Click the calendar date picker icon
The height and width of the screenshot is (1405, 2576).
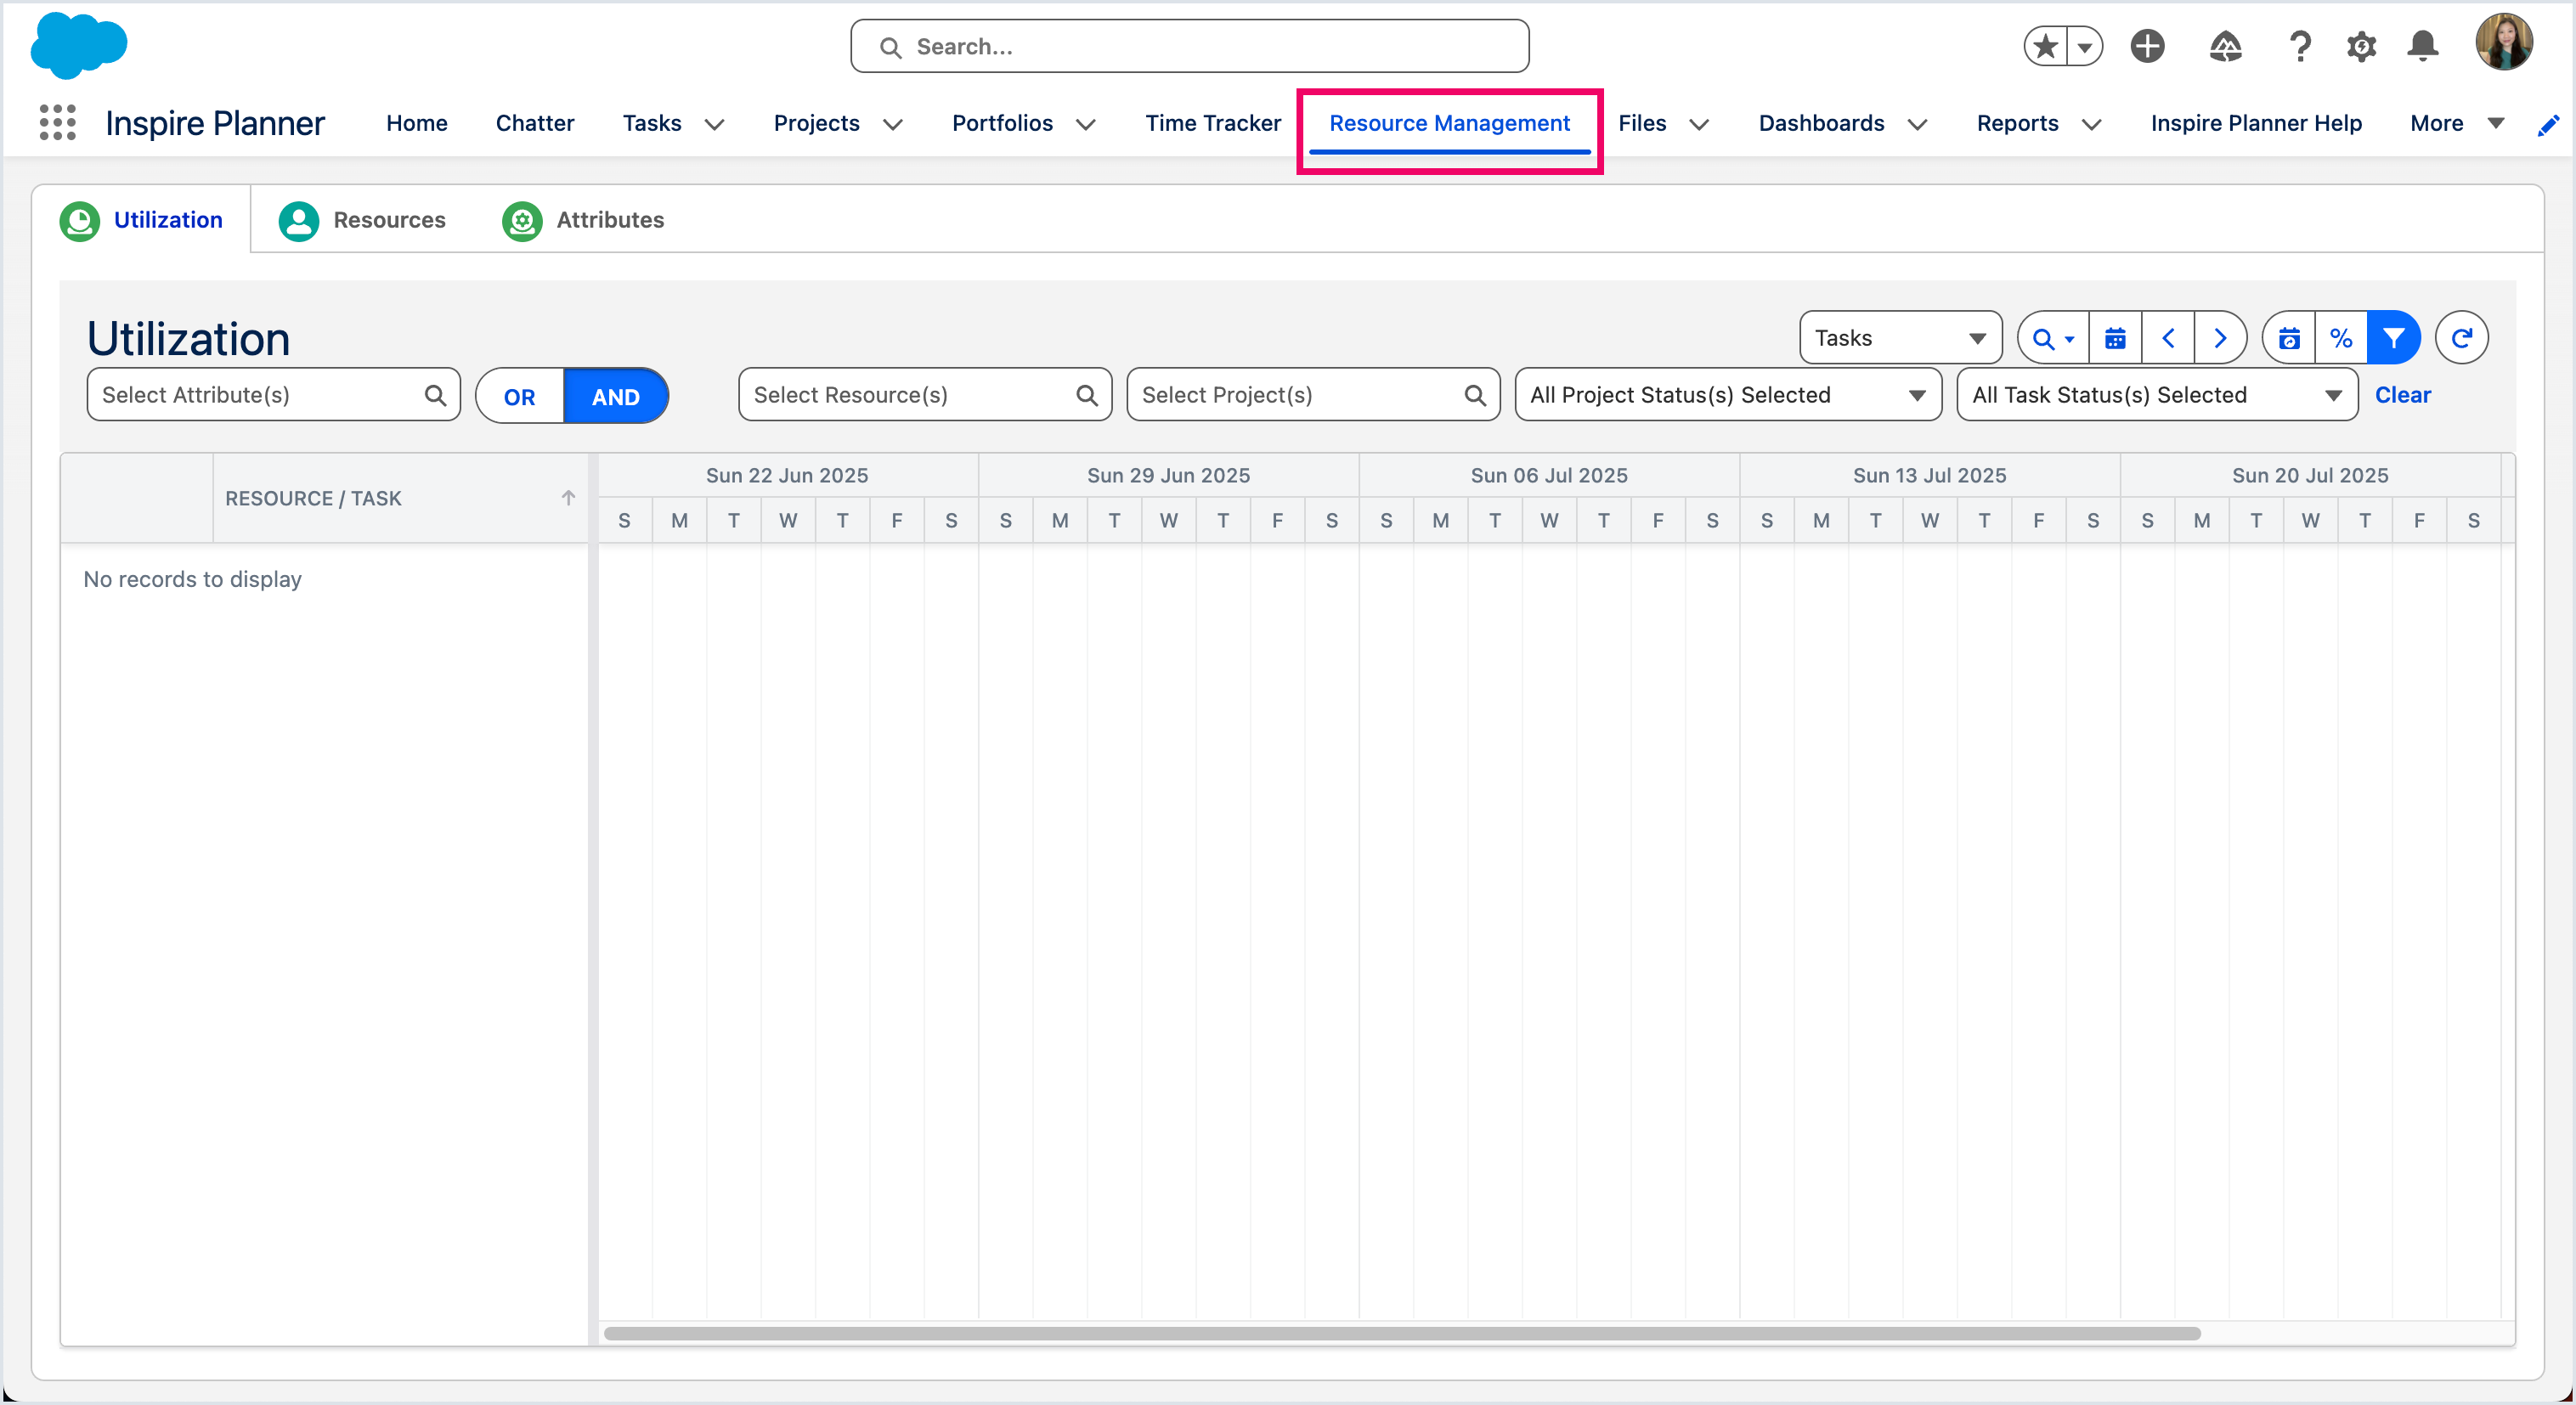click(2115, 338)
